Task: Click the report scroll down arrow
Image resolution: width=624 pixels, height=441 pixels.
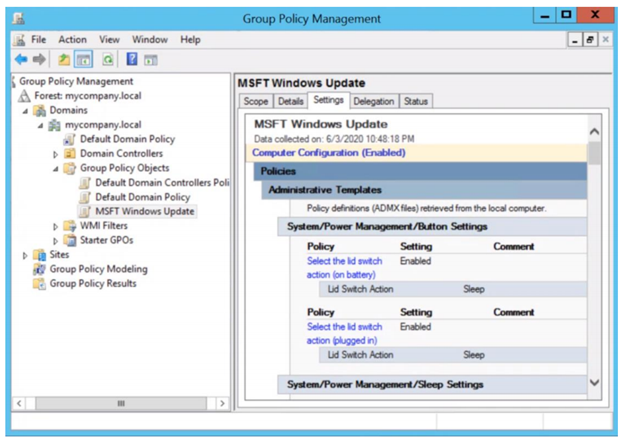Action: pos(595,383)
